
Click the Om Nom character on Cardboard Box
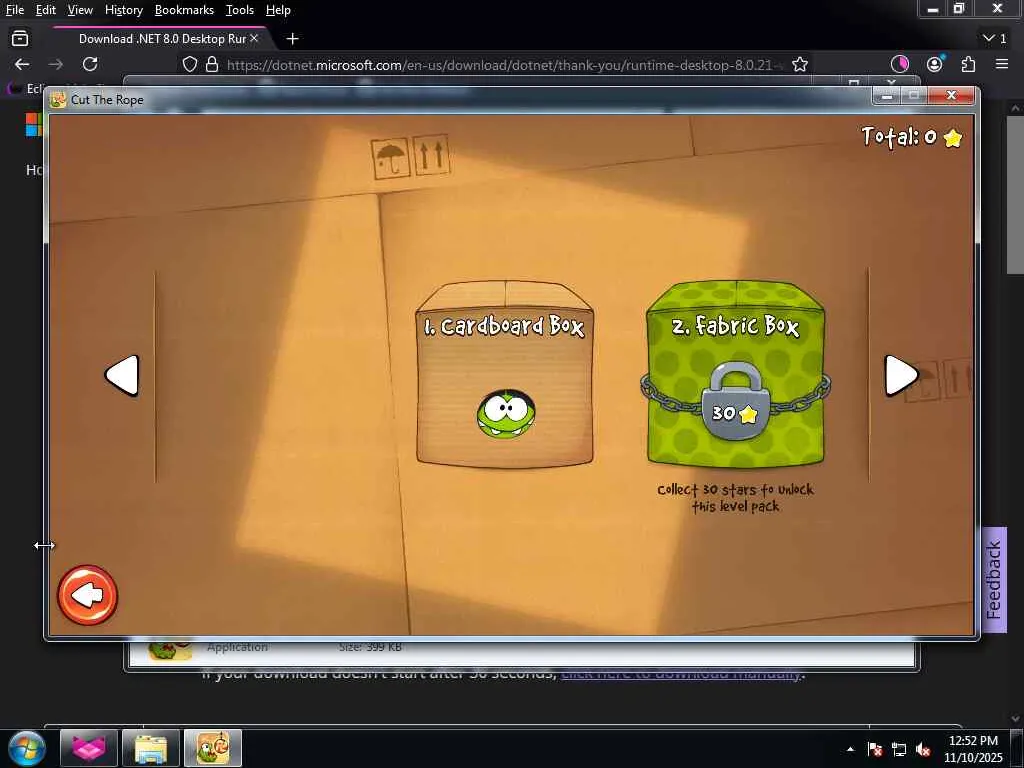click(506, 414)
